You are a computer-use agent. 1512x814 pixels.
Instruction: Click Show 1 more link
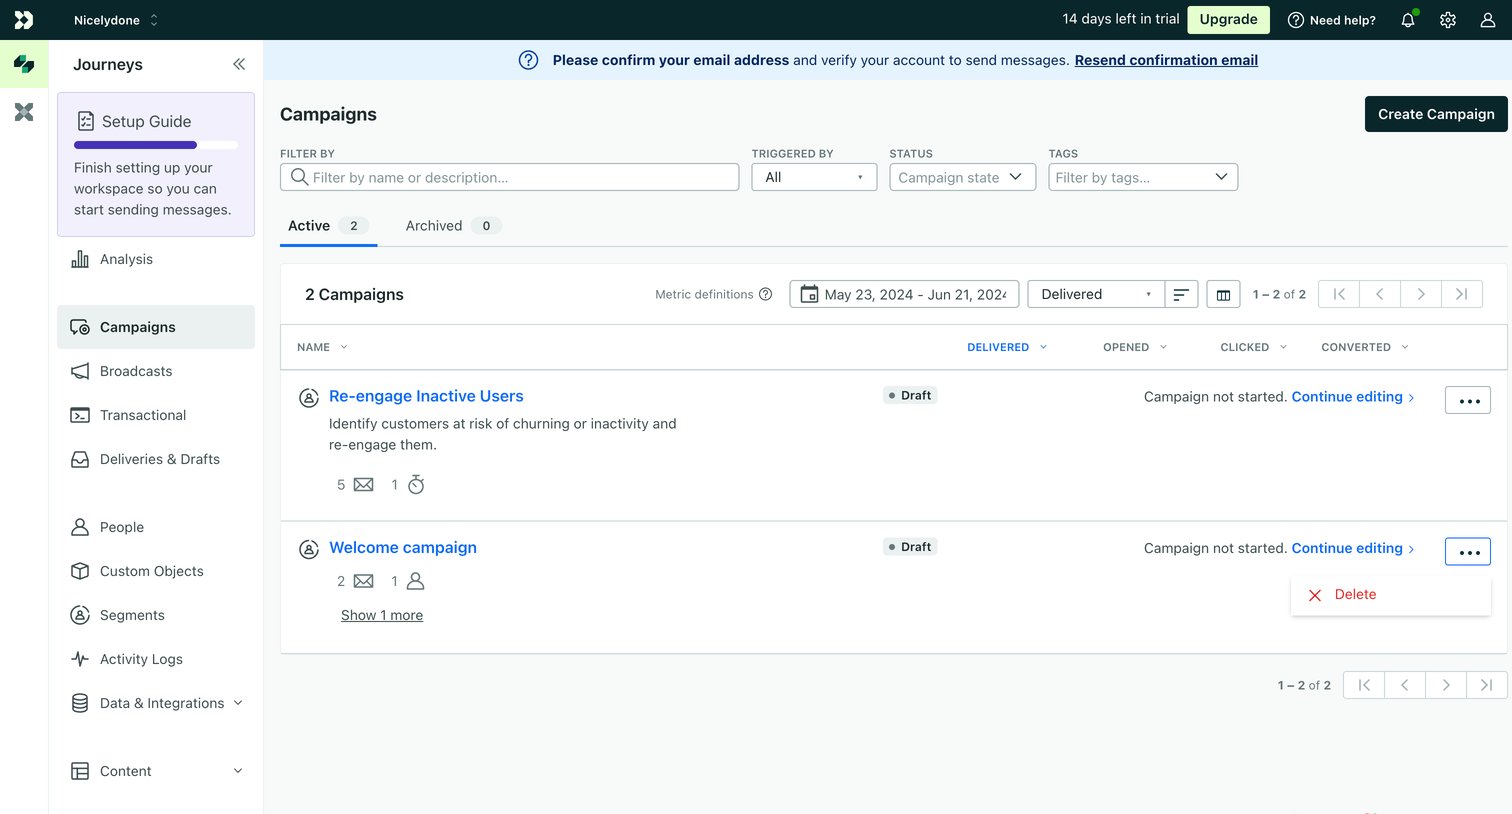[382, 615]
